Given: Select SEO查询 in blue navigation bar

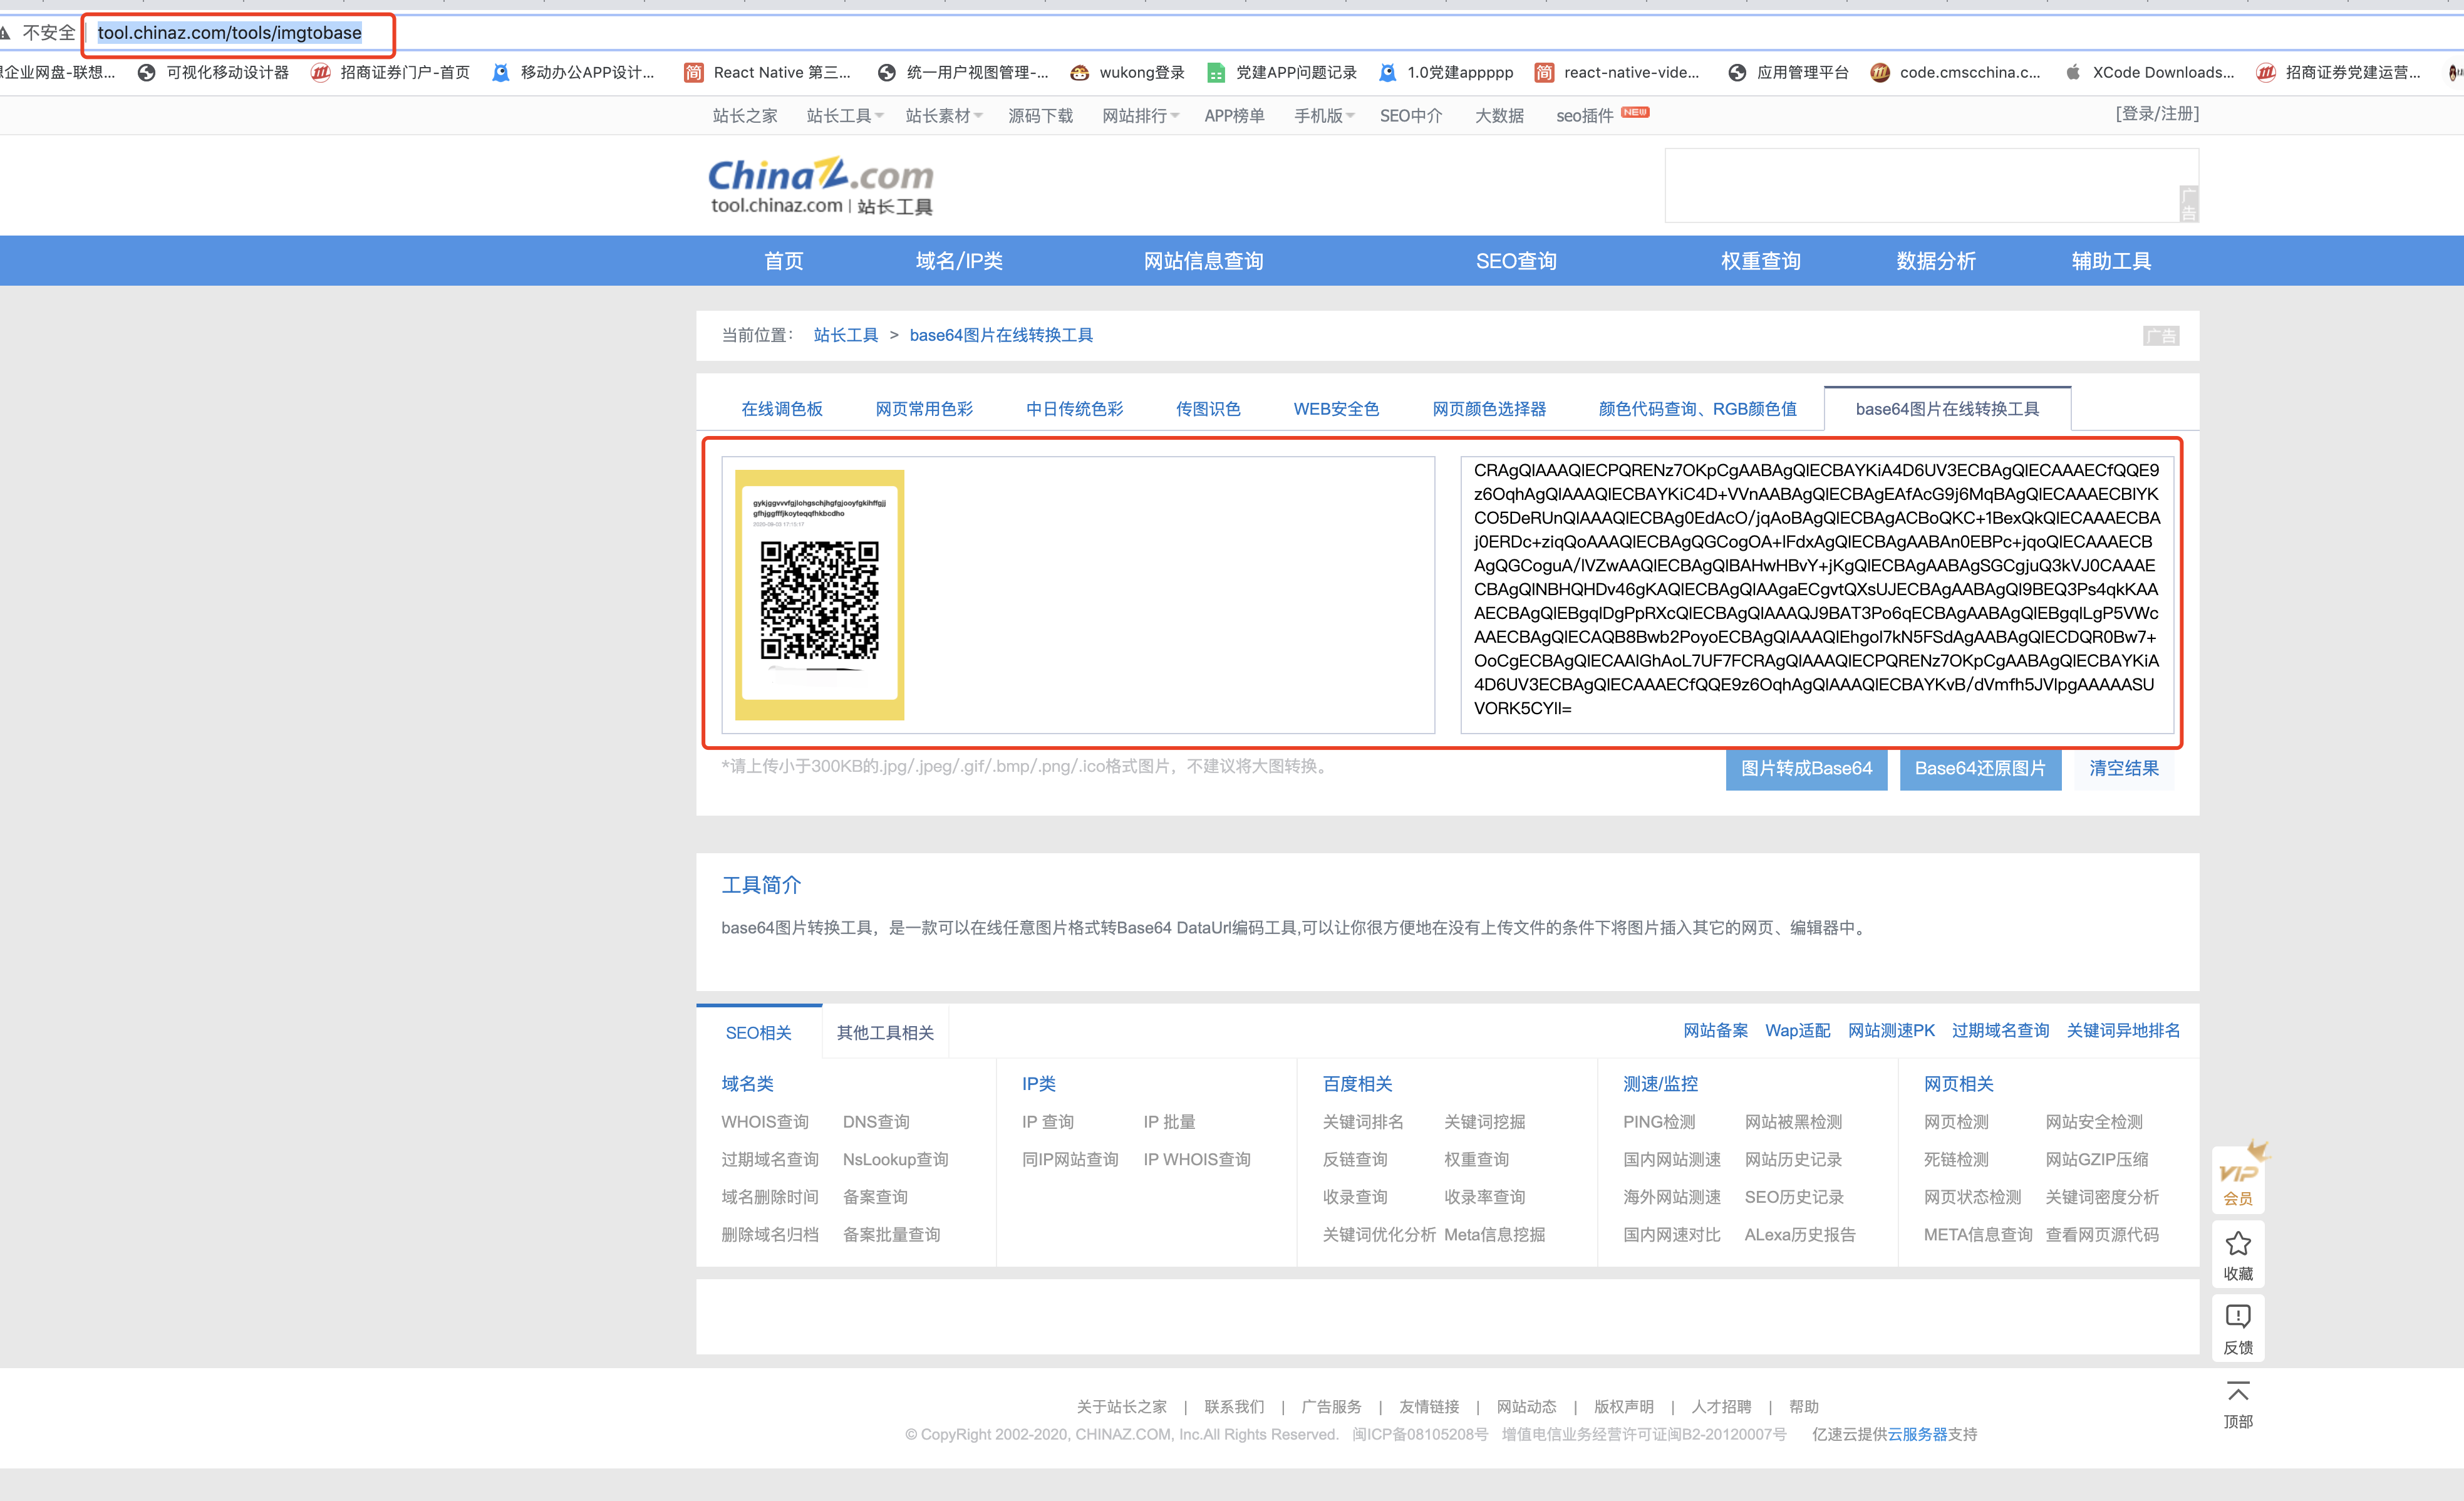Looking at the screenshot, I should click(x=1515, y=261).
